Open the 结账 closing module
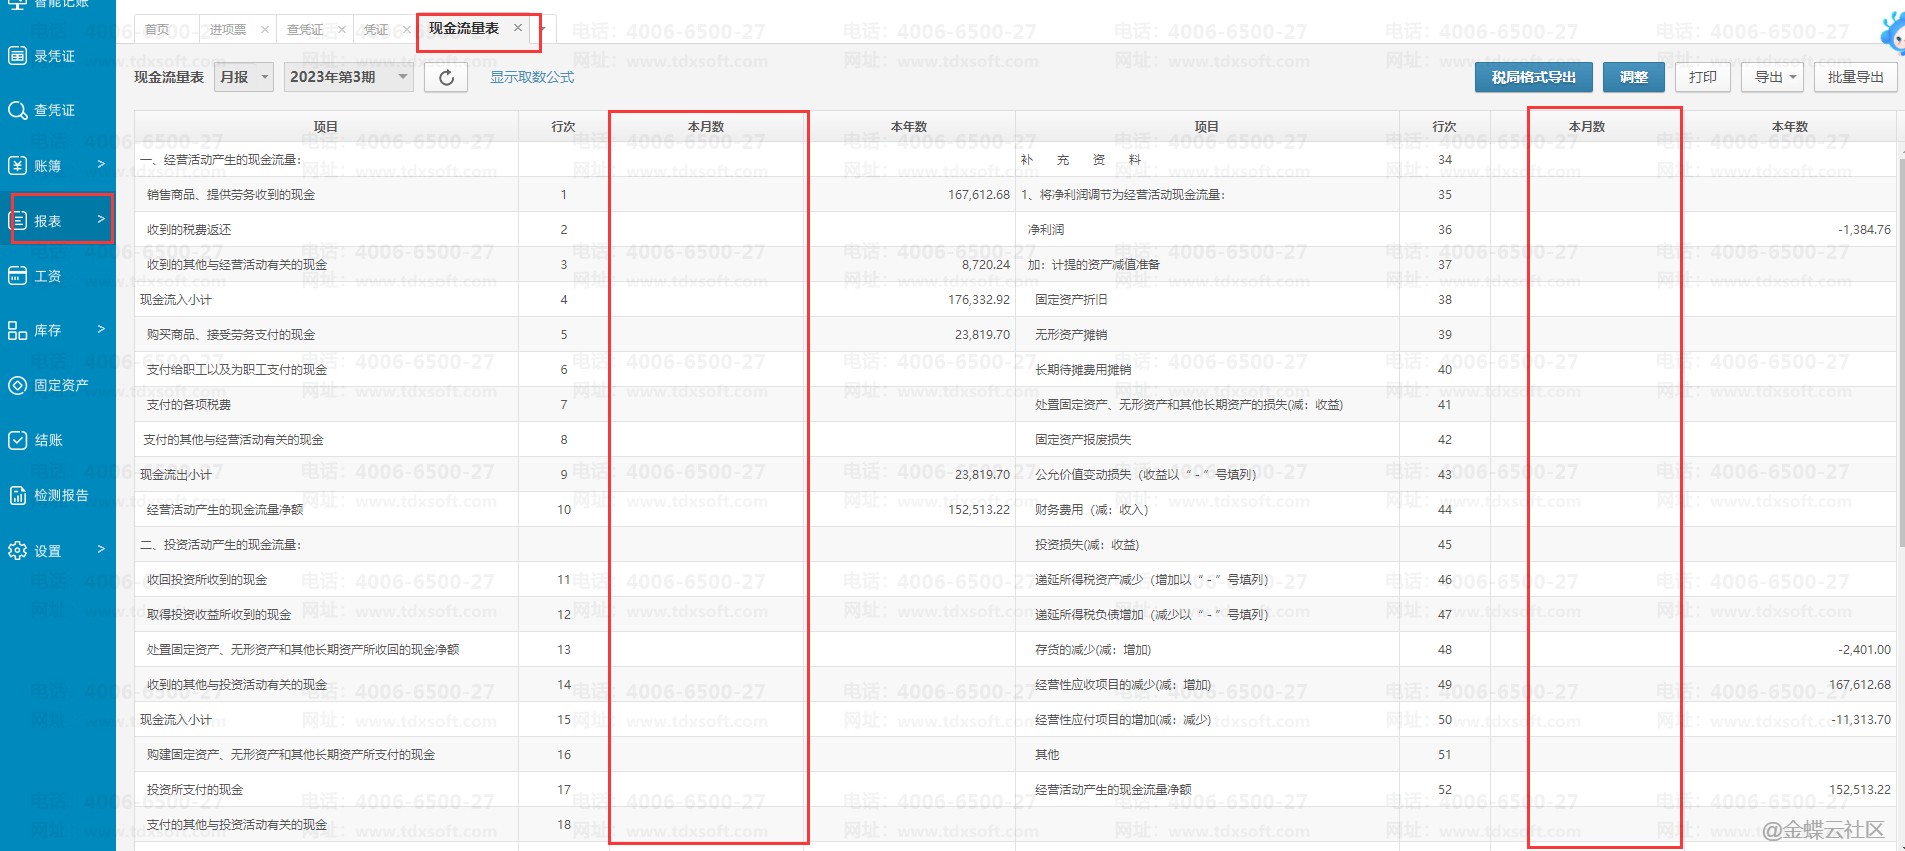The width and height of the screenshot is (1905, 851). click(48, 440)
